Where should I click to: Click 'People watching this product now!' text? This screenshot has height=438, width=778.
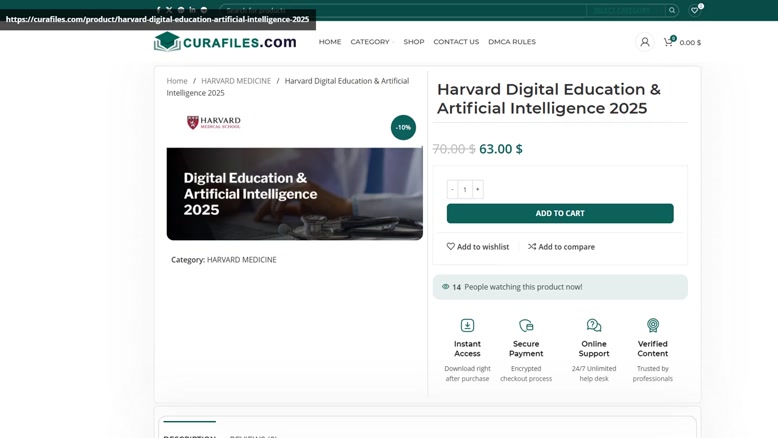(x=523, y=287)
